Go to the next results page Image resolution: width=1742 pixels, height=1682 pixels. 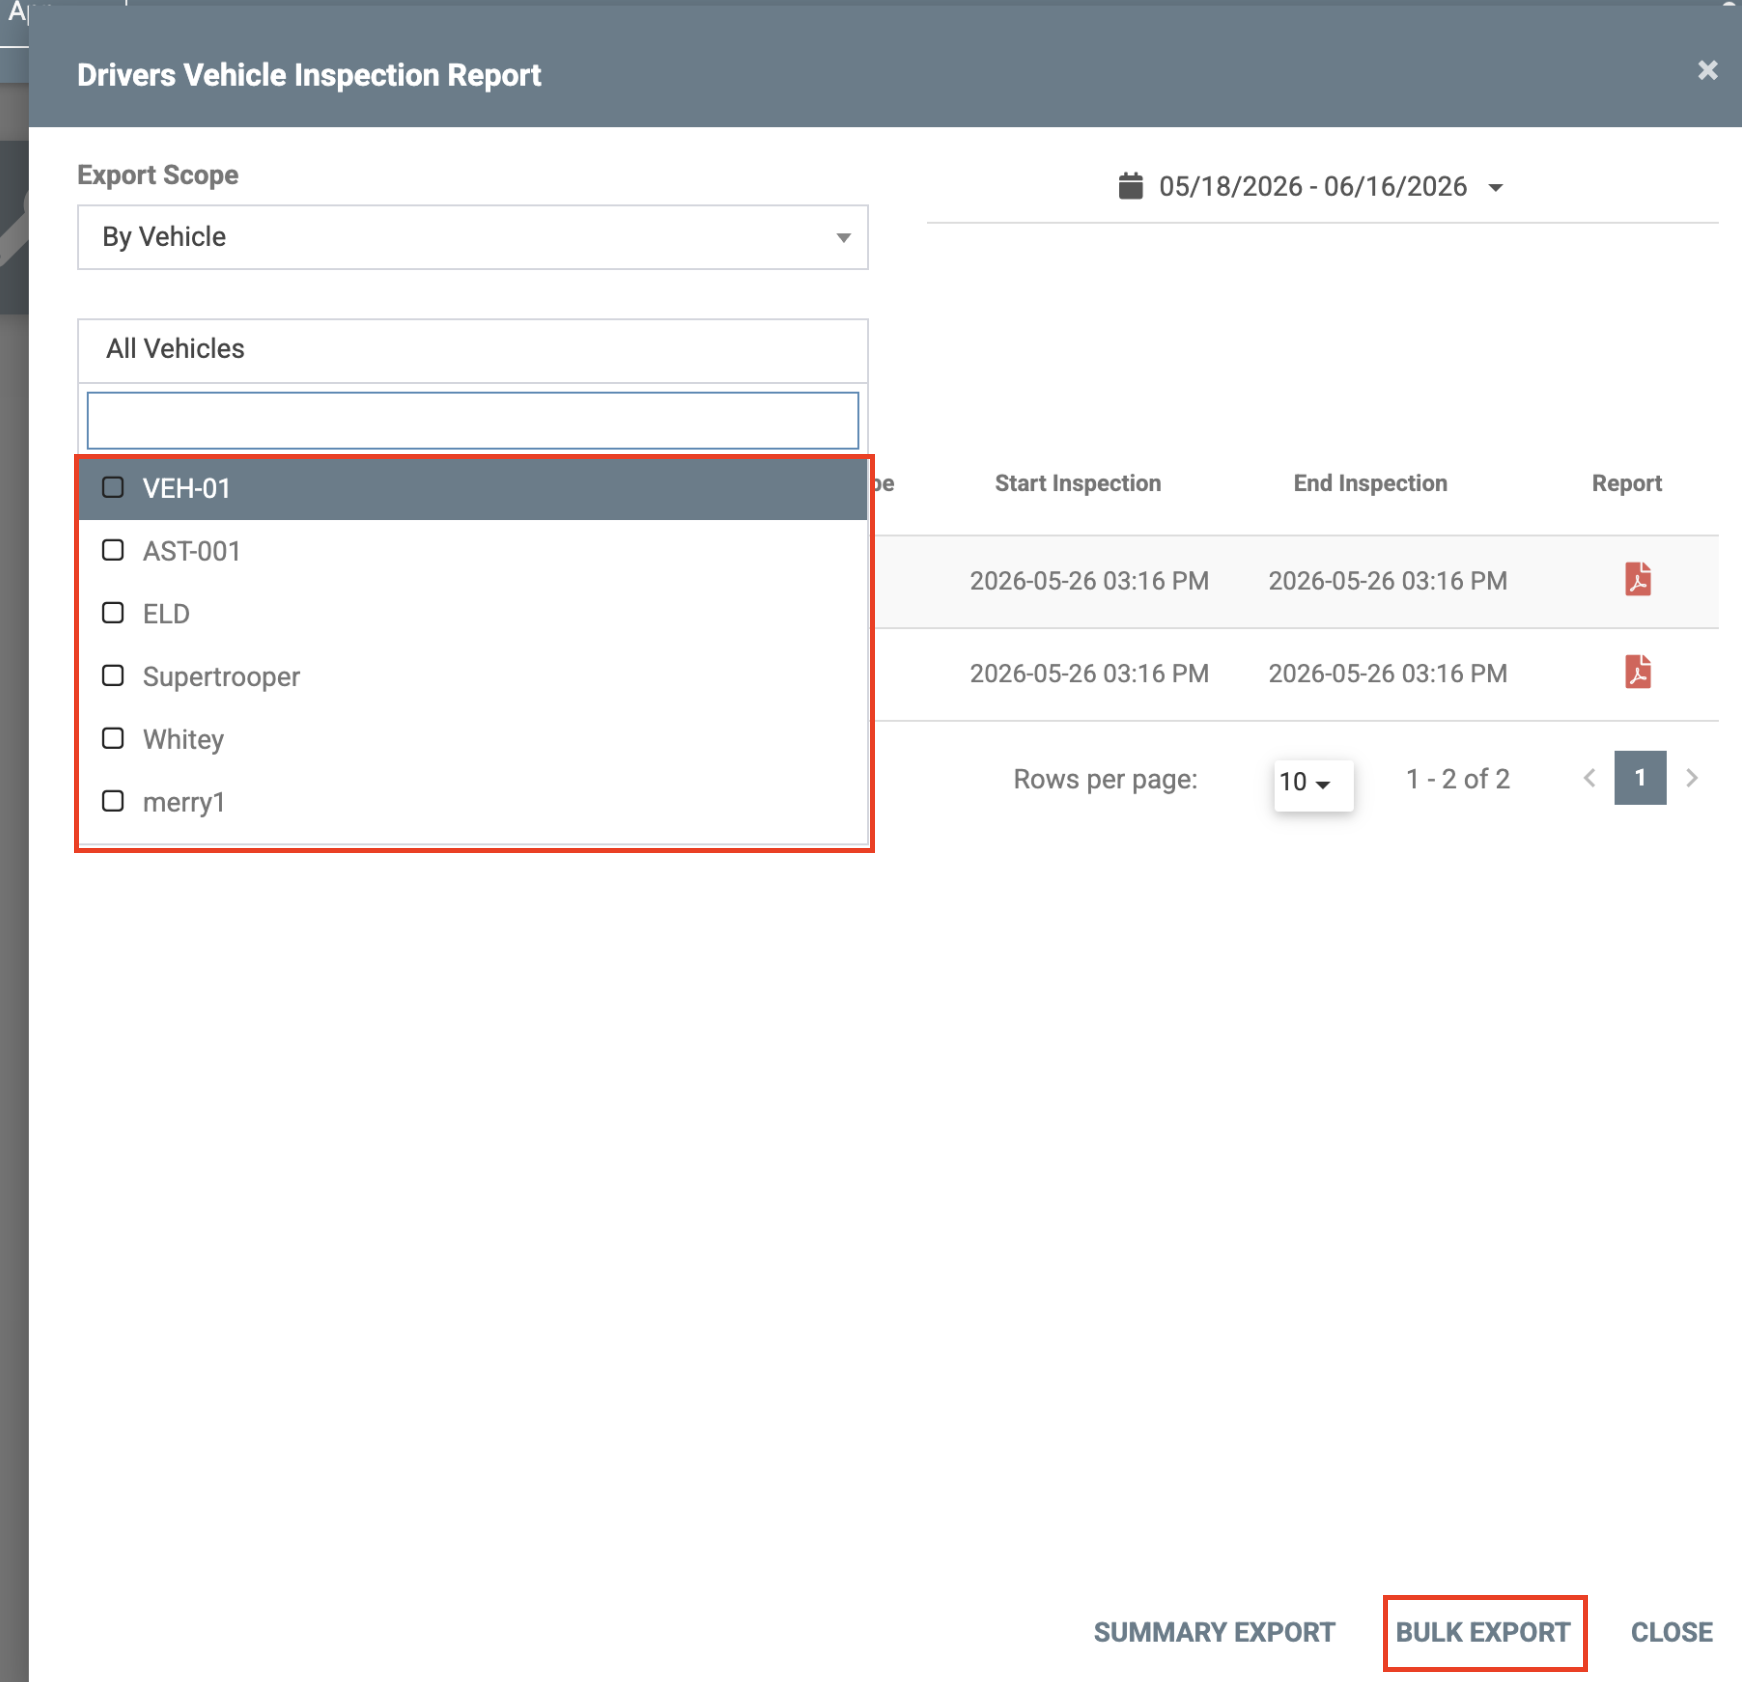click(x=1692, y=778)
